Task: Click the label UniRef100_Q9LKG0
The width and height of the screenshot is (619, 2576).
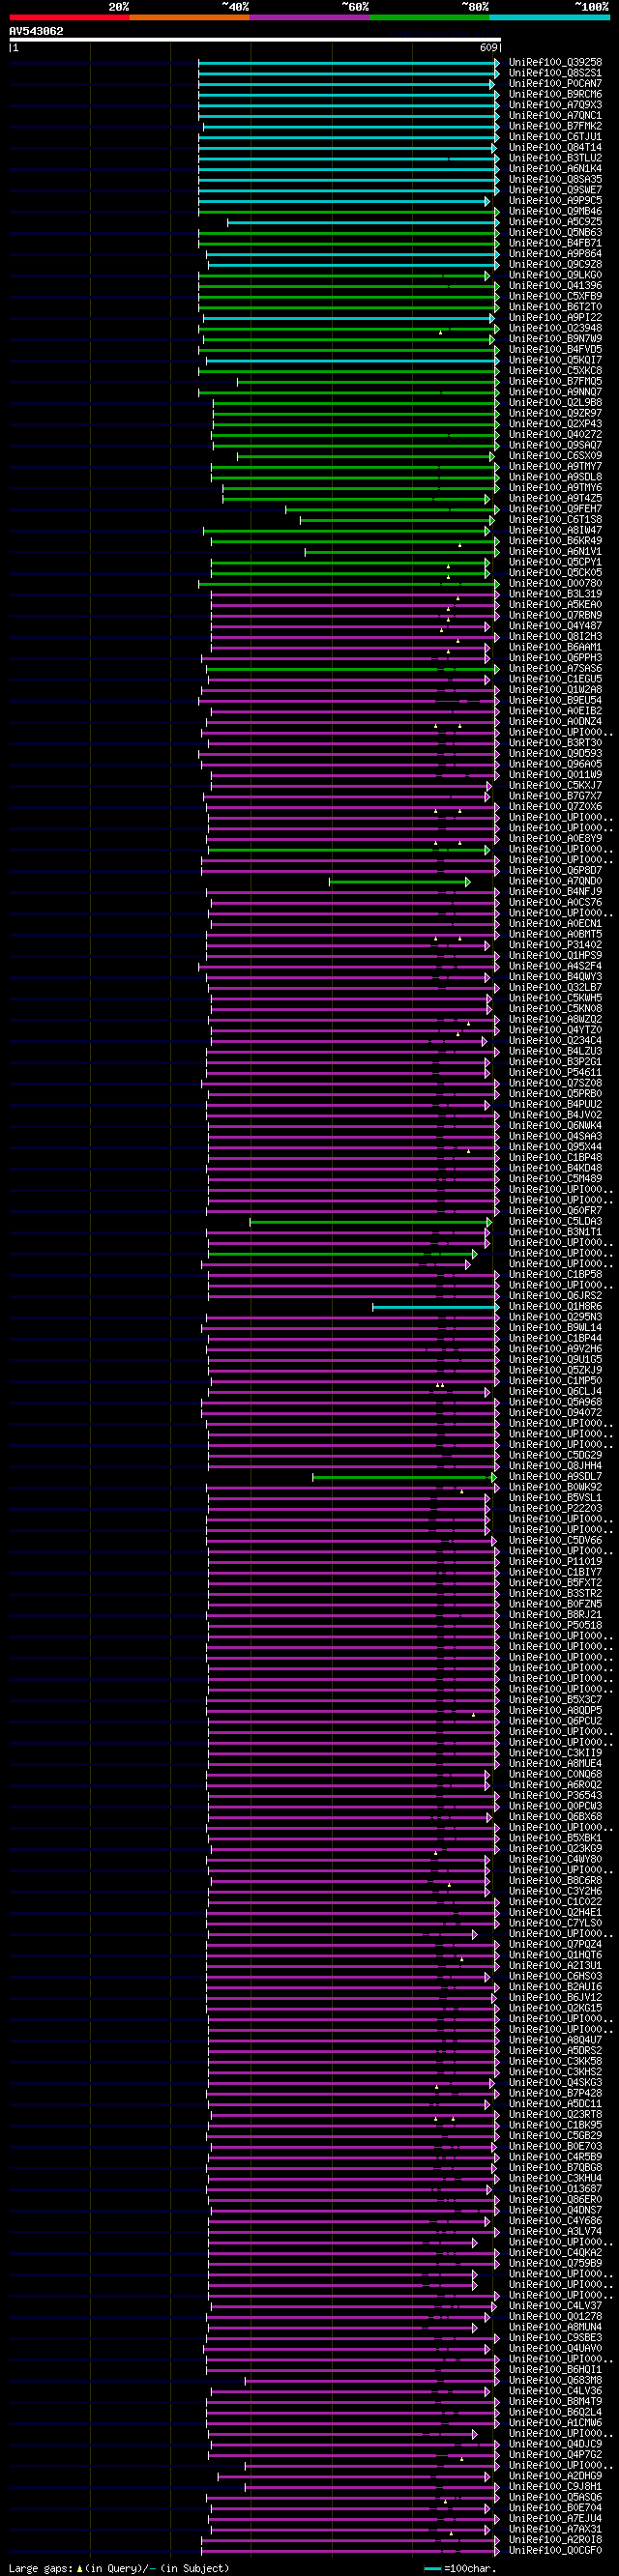Action: point(555,275)
